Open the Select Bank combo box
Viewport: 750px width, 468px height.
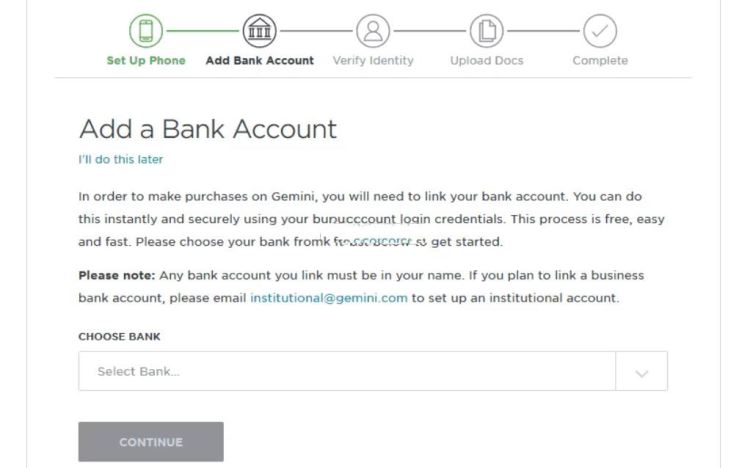click(373, 371)
